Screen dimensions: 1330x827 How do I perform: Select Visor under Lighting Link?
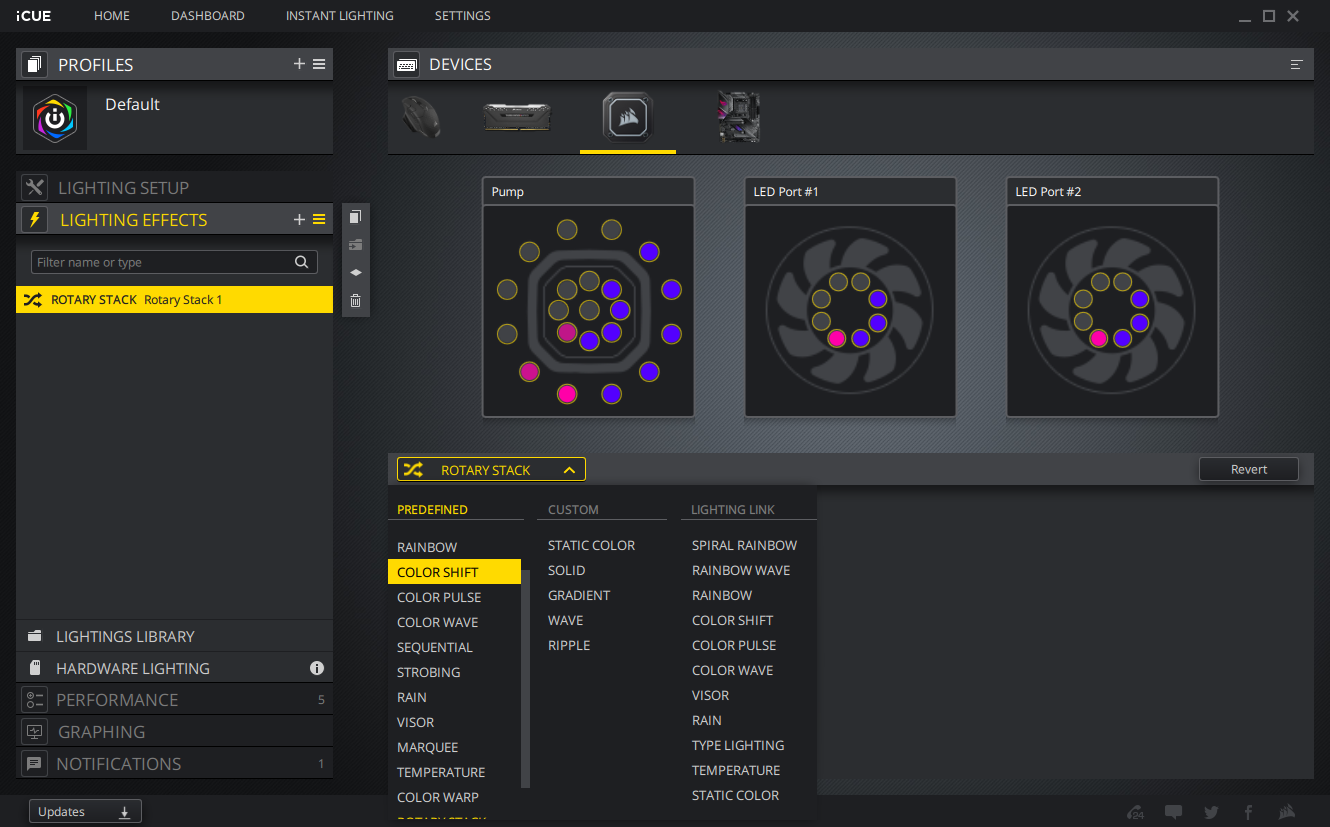pos(711,695)
